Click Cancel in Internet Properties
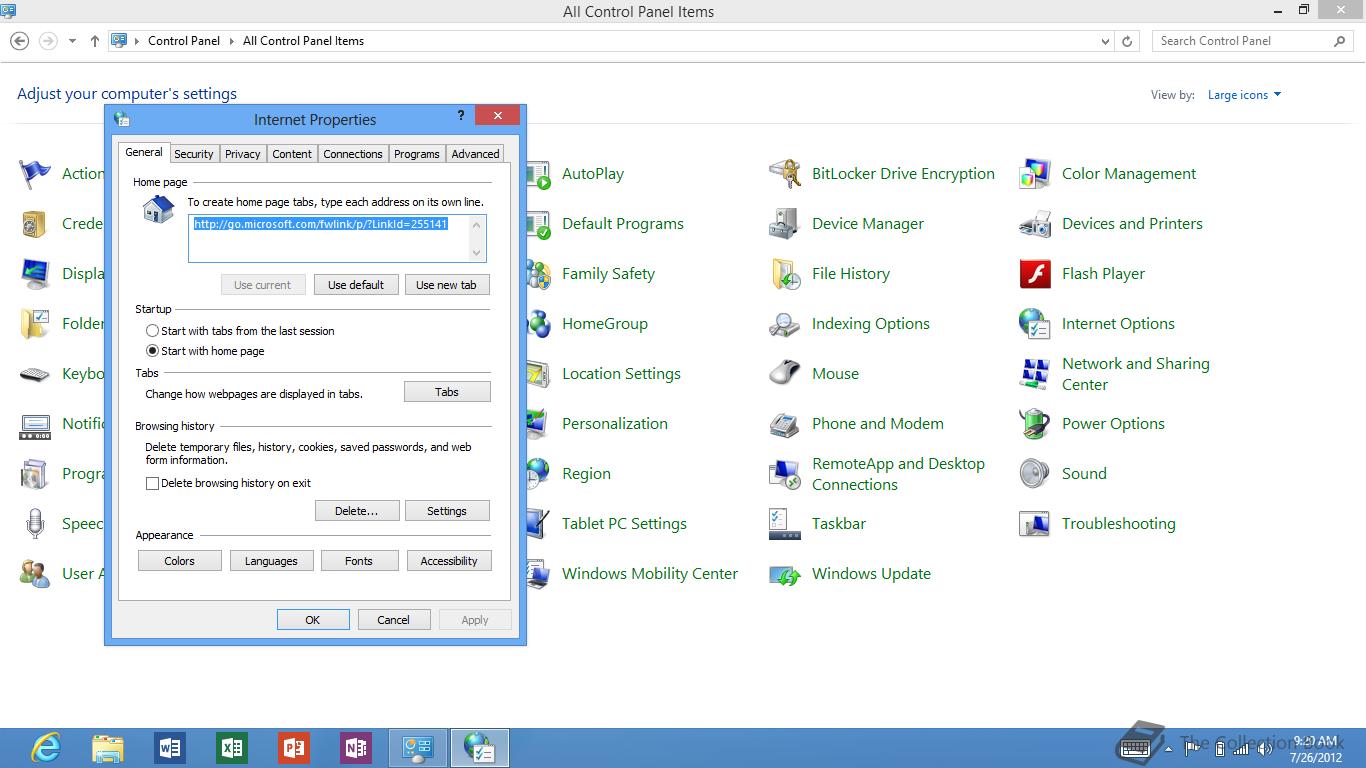 tap(394, 620)
